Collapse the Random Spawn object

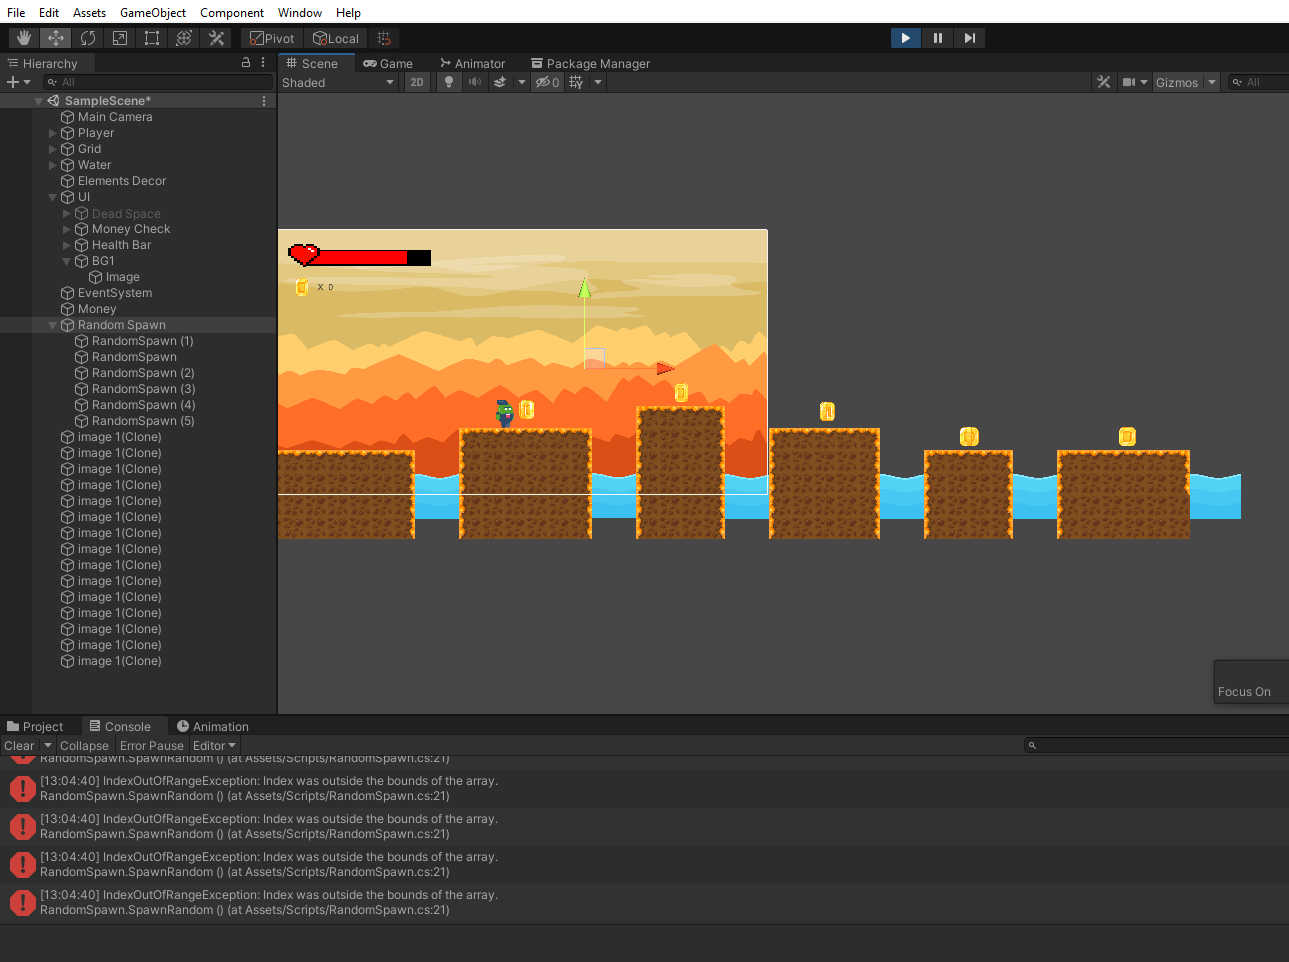[53, 325]
